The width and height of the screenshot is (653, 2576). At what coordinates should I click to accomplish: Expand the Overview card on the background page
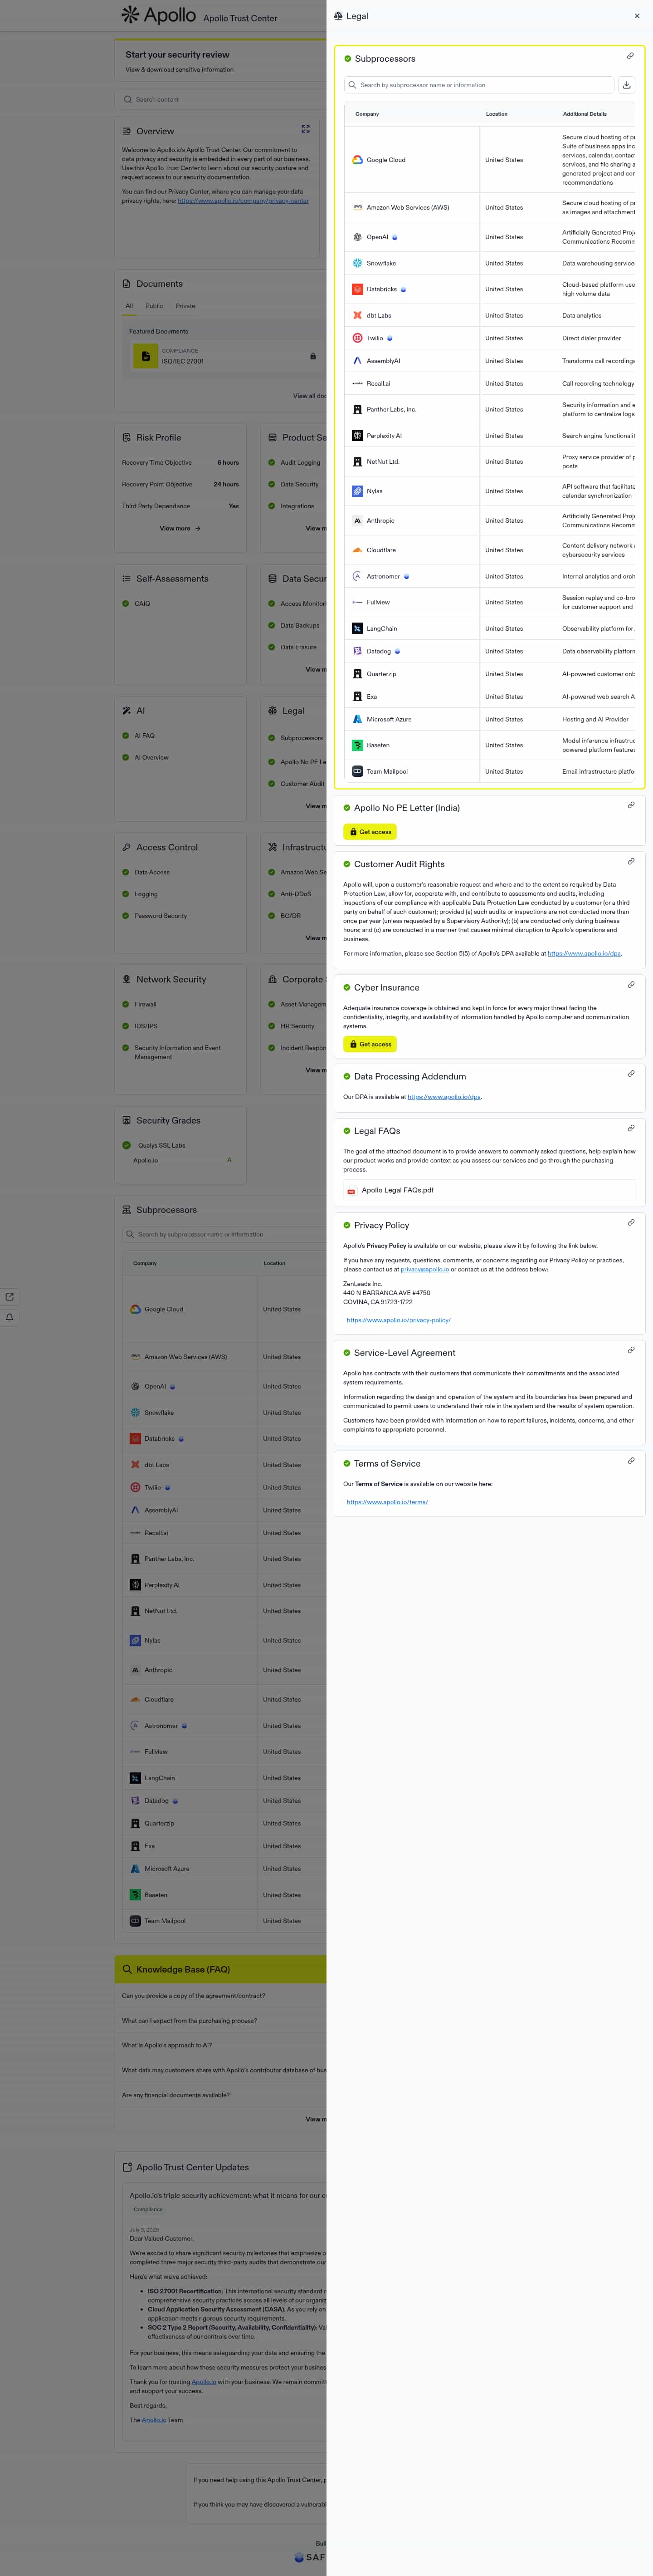(x=306, y=129)
